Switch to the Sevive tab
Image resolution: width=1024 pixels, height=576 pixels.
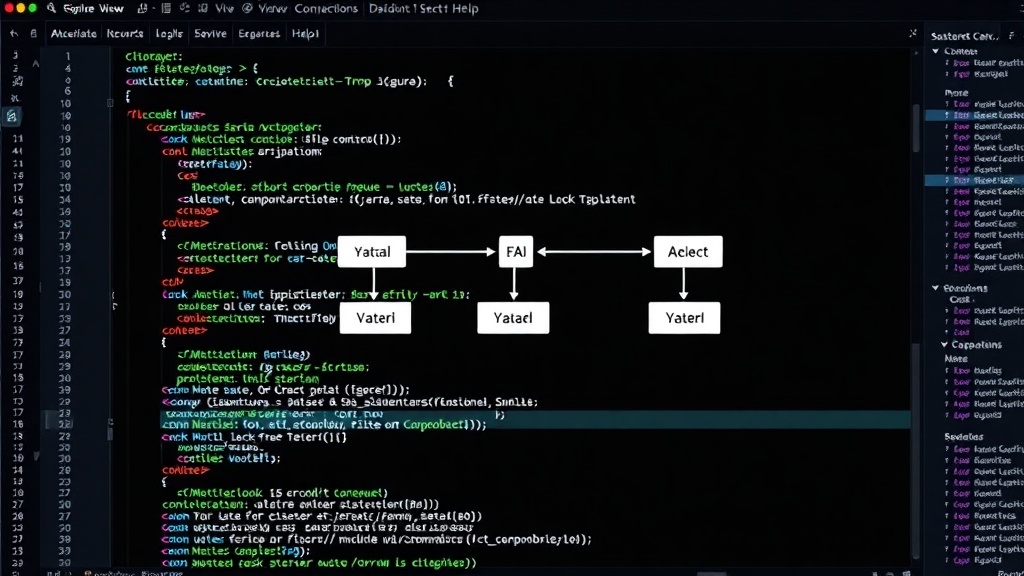210,33
